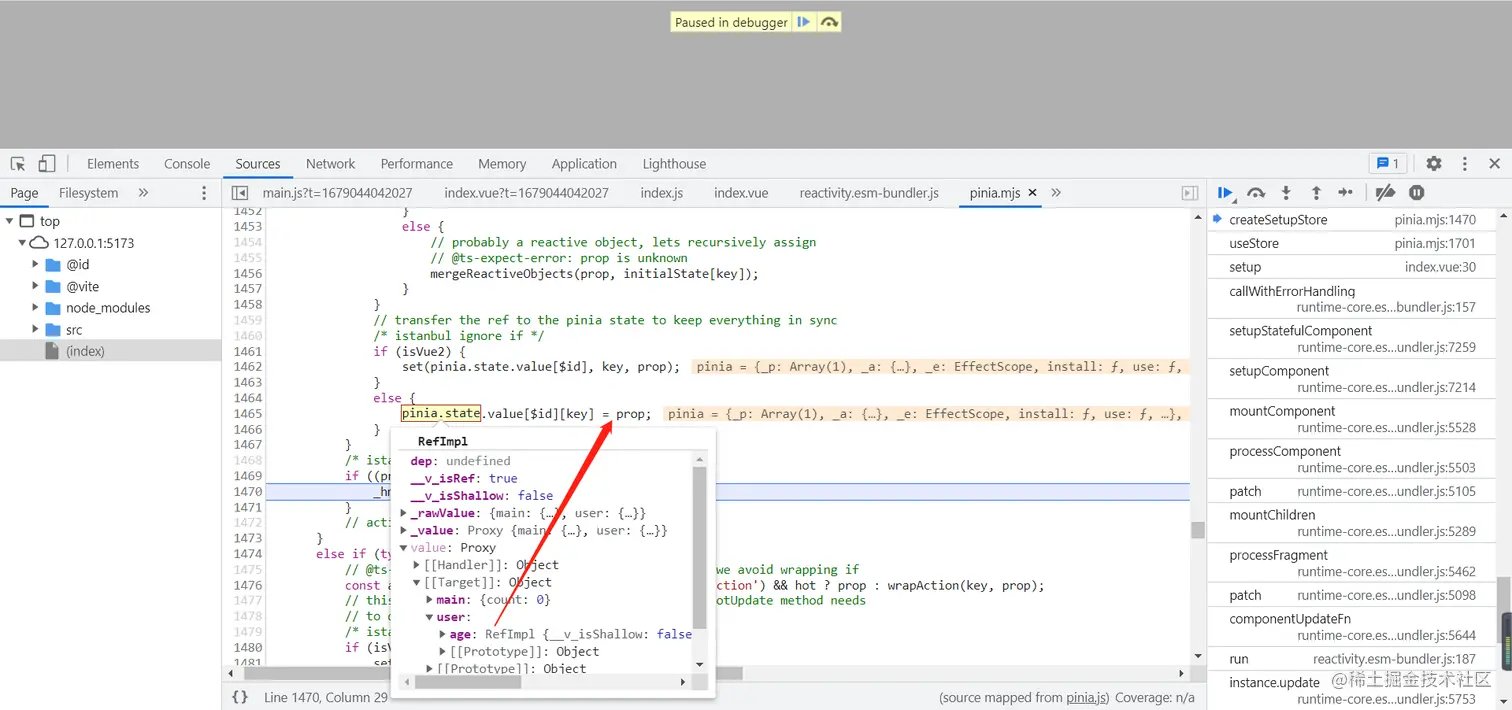The height and width of the screenshot is (710, 1512).
Task: Open the Lighthouse tab
Action: point(674,163)
